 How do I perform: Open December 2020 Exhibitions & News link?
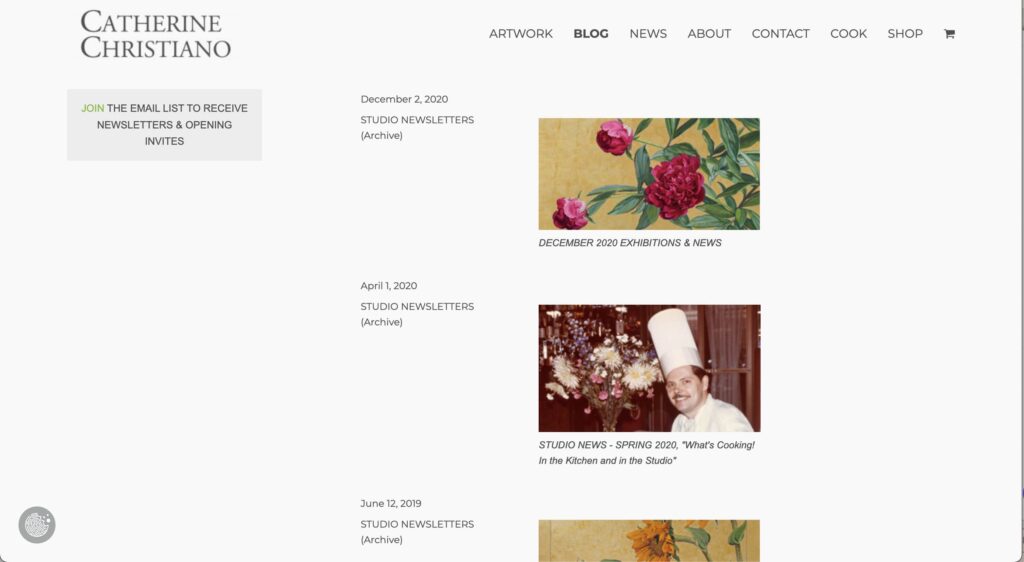630,243
